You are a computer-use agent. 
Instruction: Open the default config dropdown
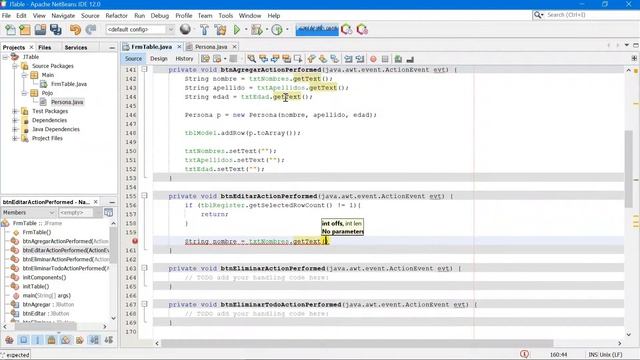[x=140, y=29]
